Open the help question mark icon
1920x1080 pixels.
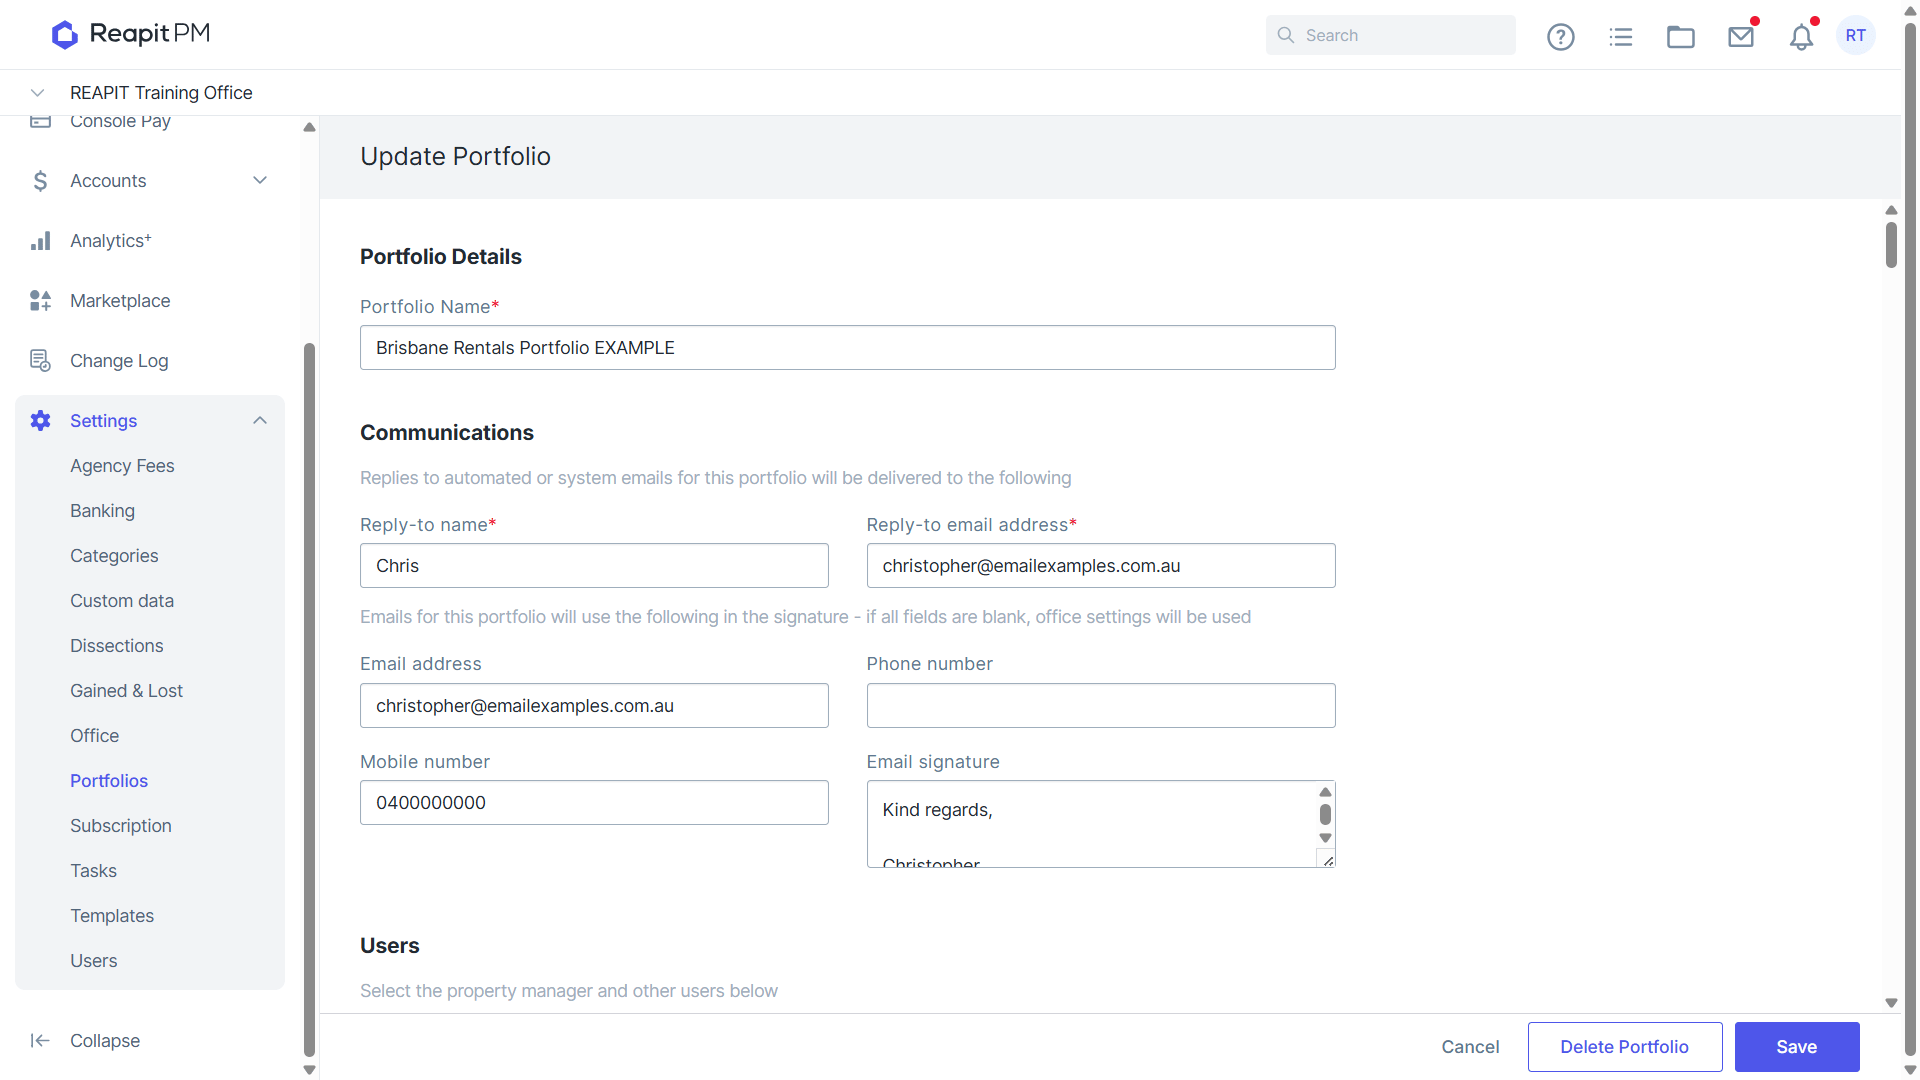click(1560, 37)
